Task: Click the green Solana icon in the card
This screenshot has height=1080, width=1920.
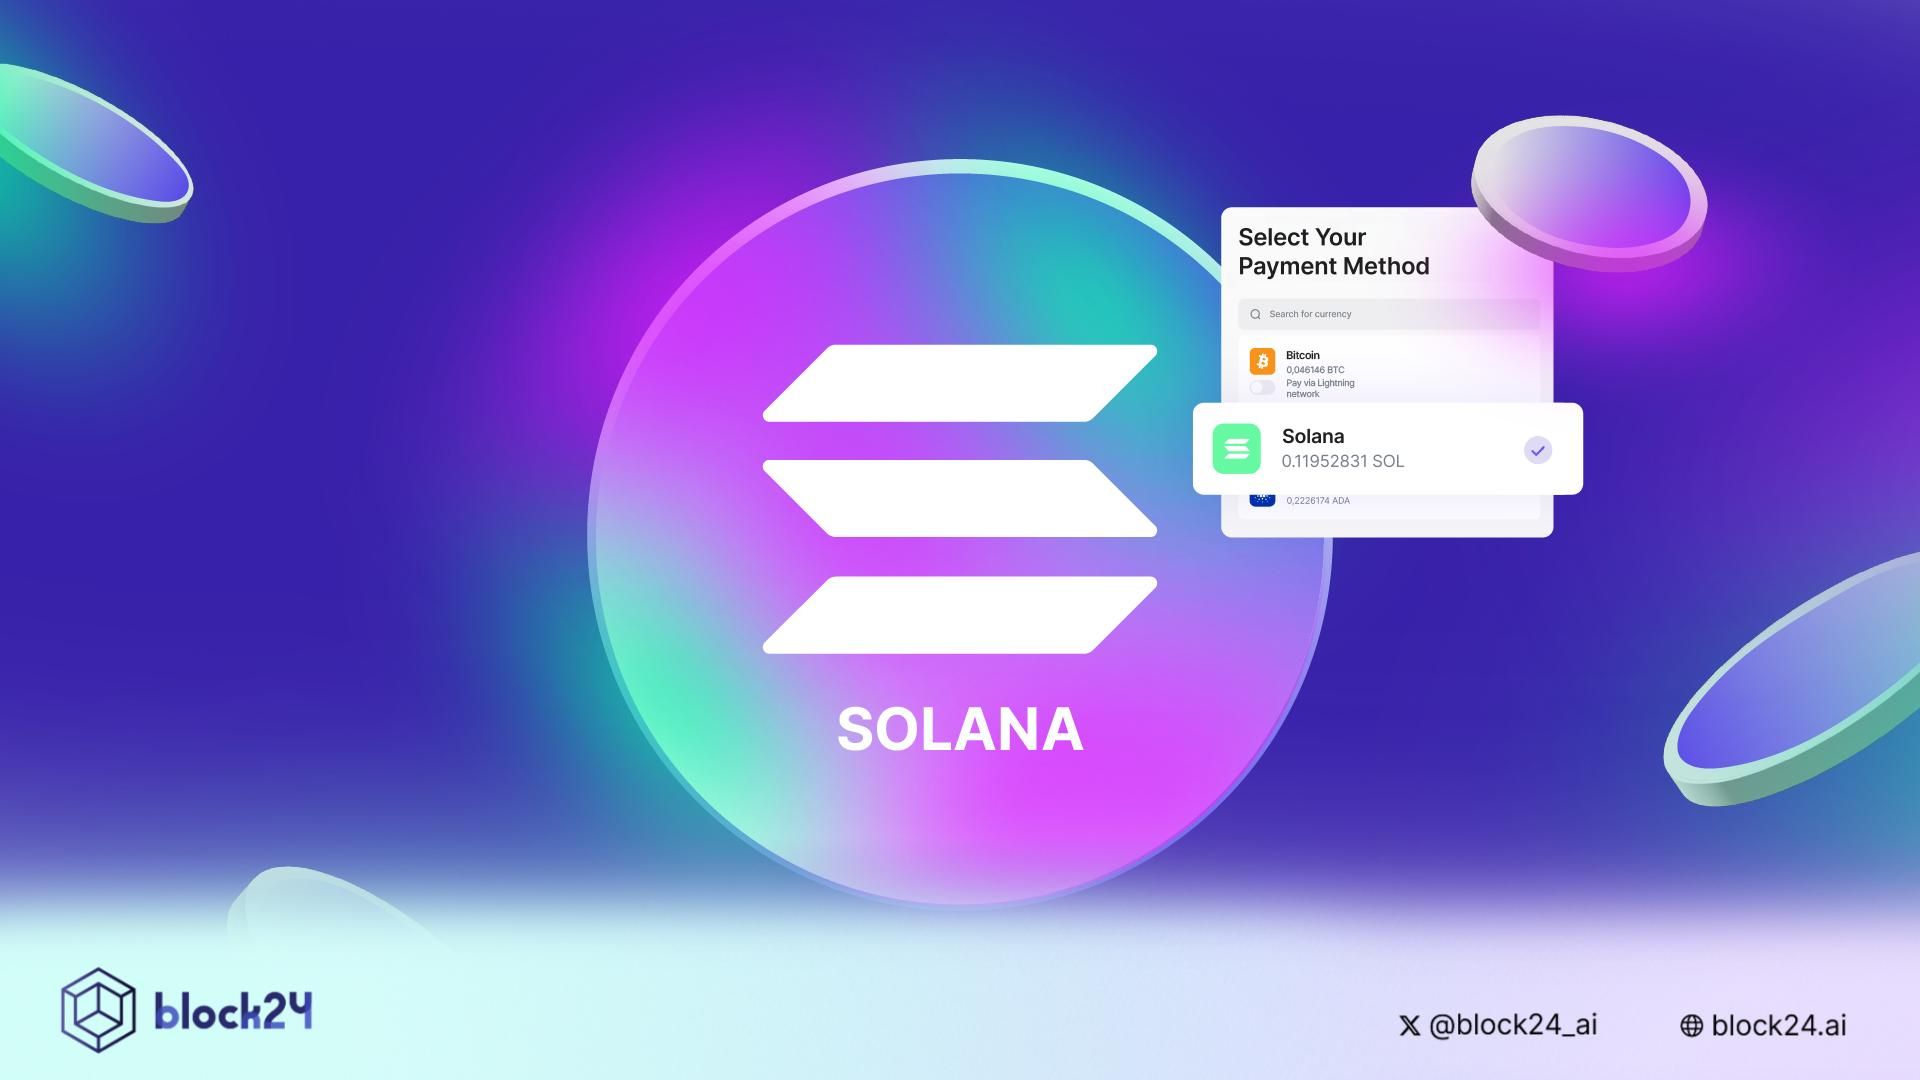Action: pyautogui.click(x=1237, y=449)
